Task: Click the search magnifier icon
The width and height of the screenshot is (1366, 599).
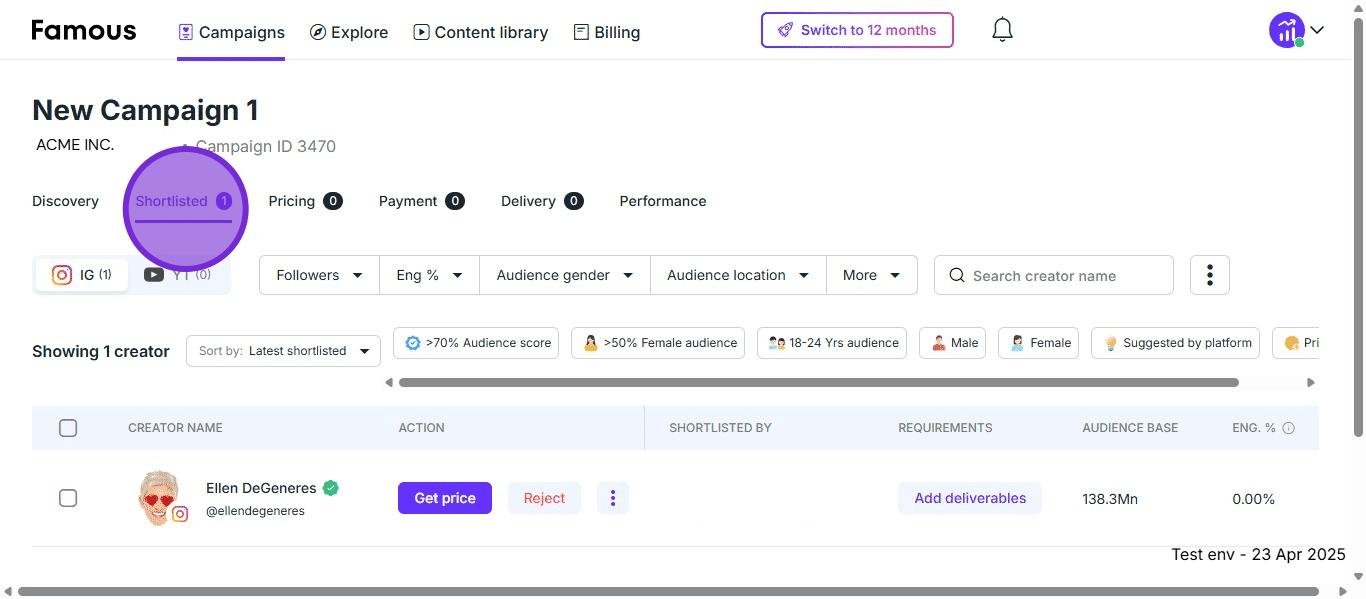Action: click(x=957, y=275)
